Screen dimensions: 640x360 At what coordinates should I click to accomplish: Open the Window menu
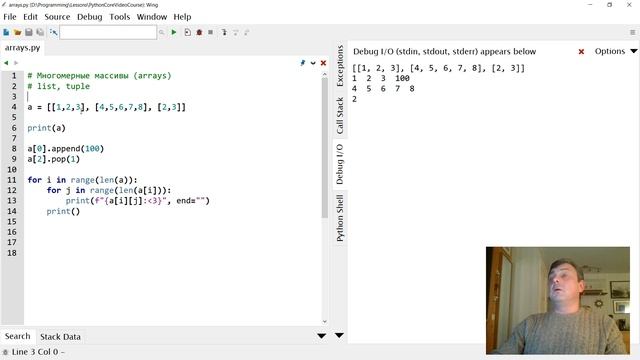(151, 17)
